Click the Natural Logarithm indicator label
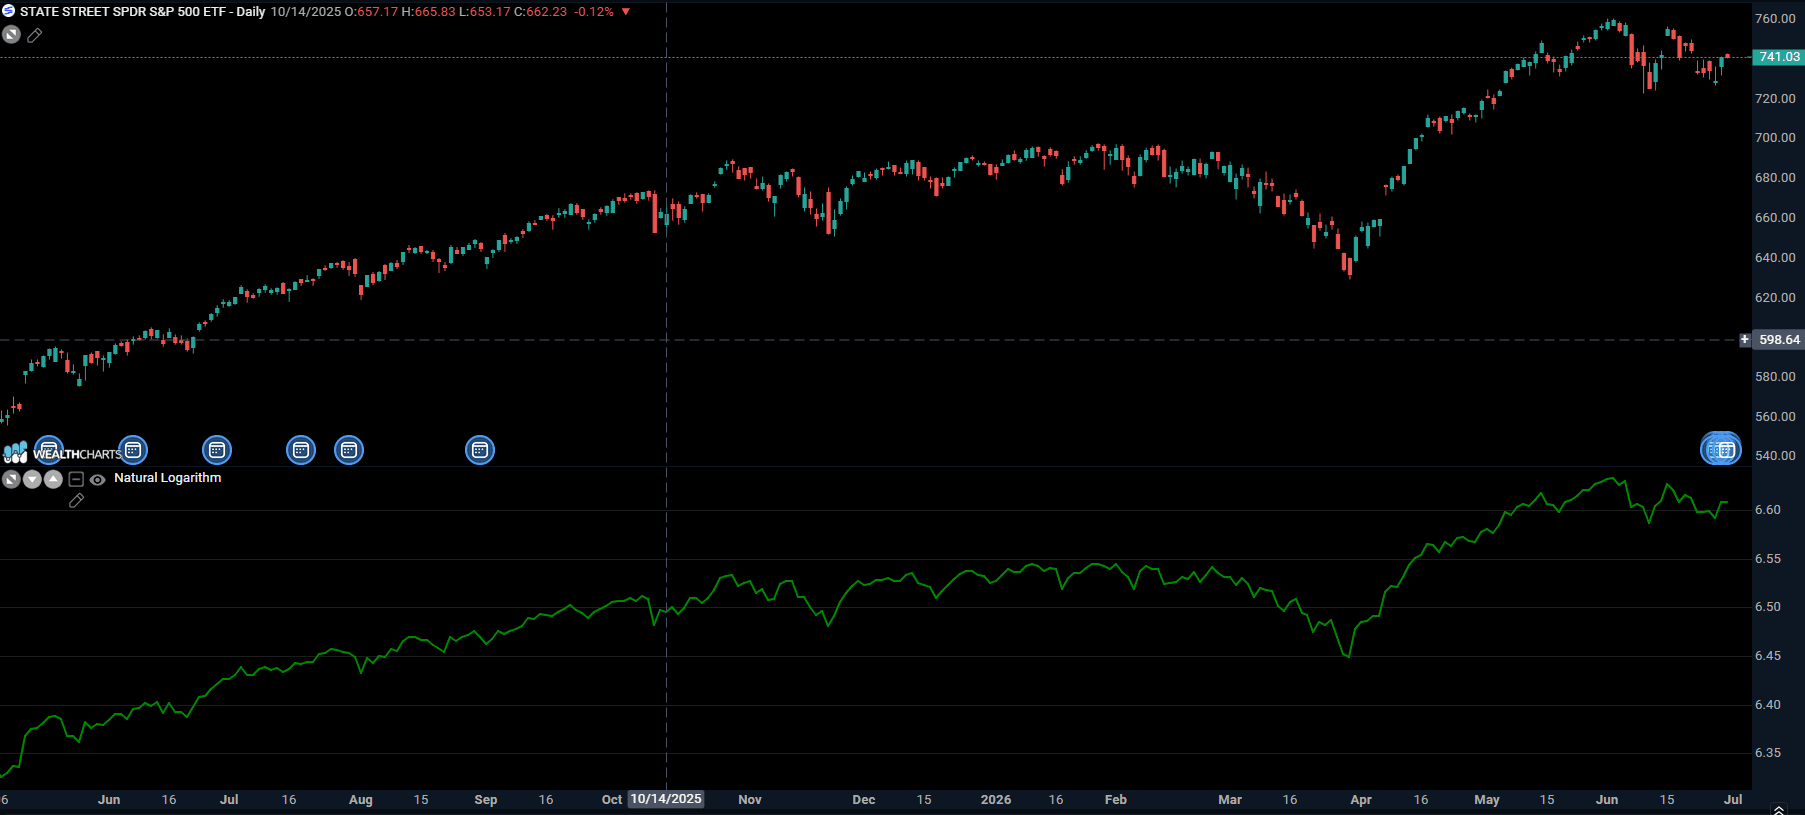Image resolution: width=1805 pixels, height=815 pixels. [x=168, y=478]
